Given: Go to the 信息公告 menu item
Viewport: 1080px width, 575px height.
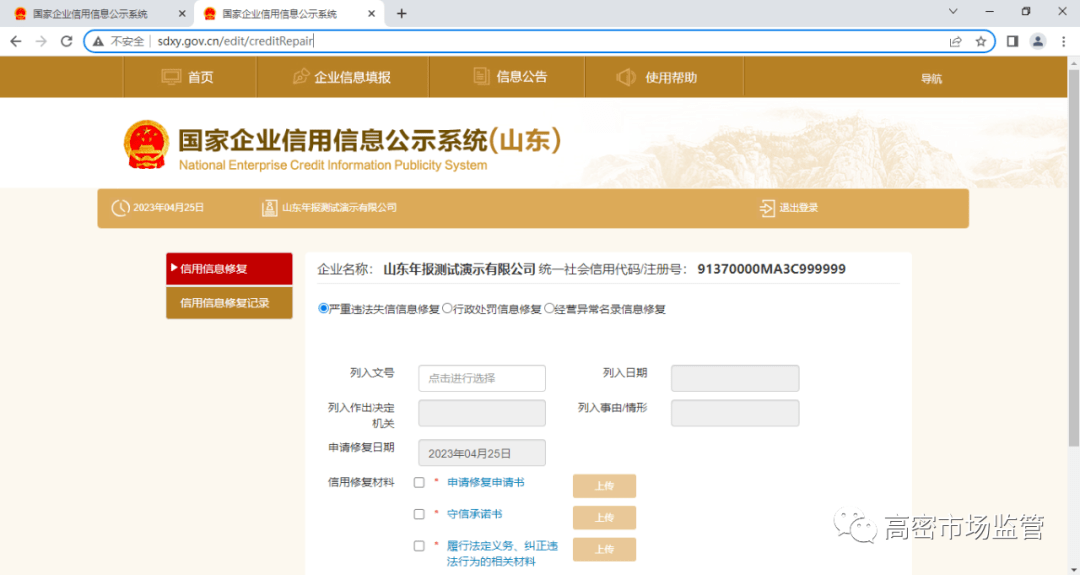Looking at the screenshot, I should [x=510, y=77].
